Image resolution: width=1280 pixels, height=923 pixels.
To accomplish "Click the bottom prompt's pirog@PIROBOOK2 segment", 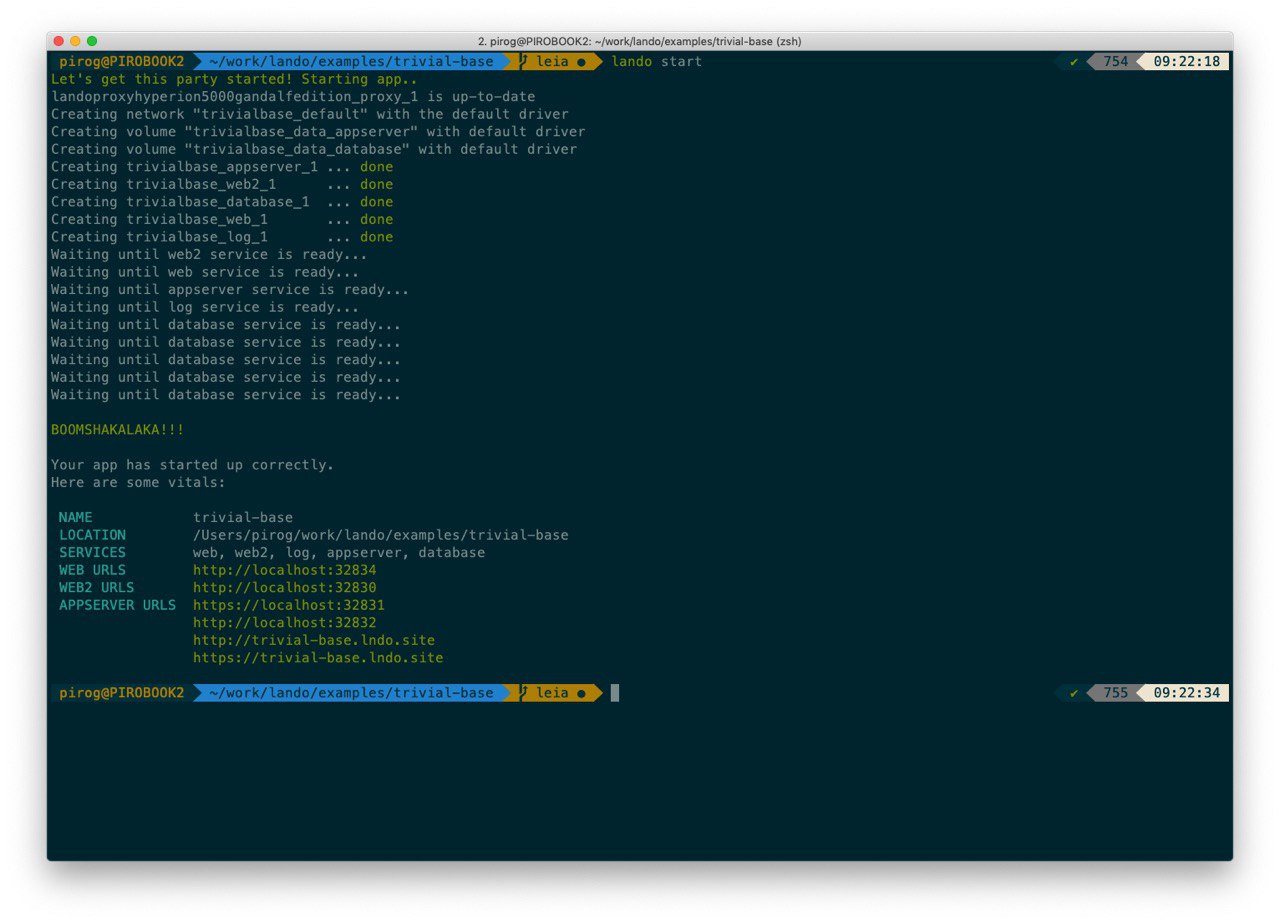I will pyautogui.click(x=122, y=693).
